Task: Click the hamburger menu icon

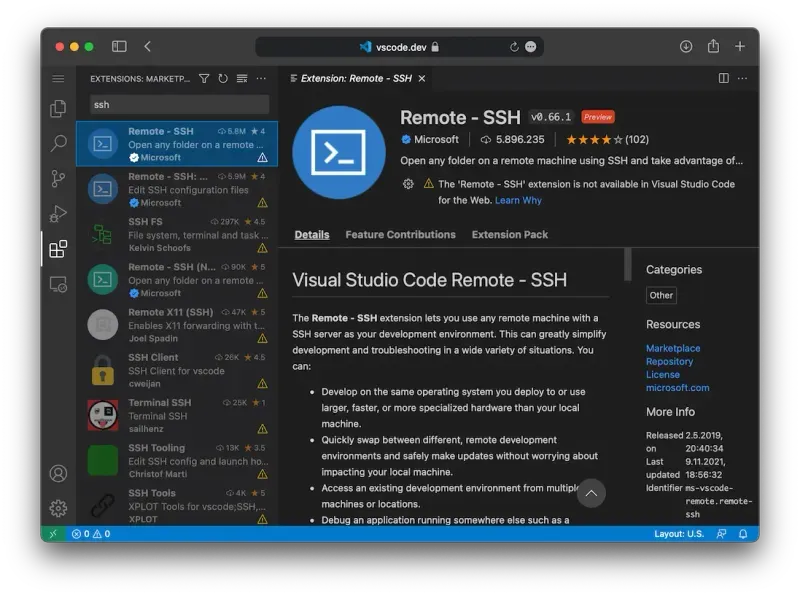Action: (58, 79)
